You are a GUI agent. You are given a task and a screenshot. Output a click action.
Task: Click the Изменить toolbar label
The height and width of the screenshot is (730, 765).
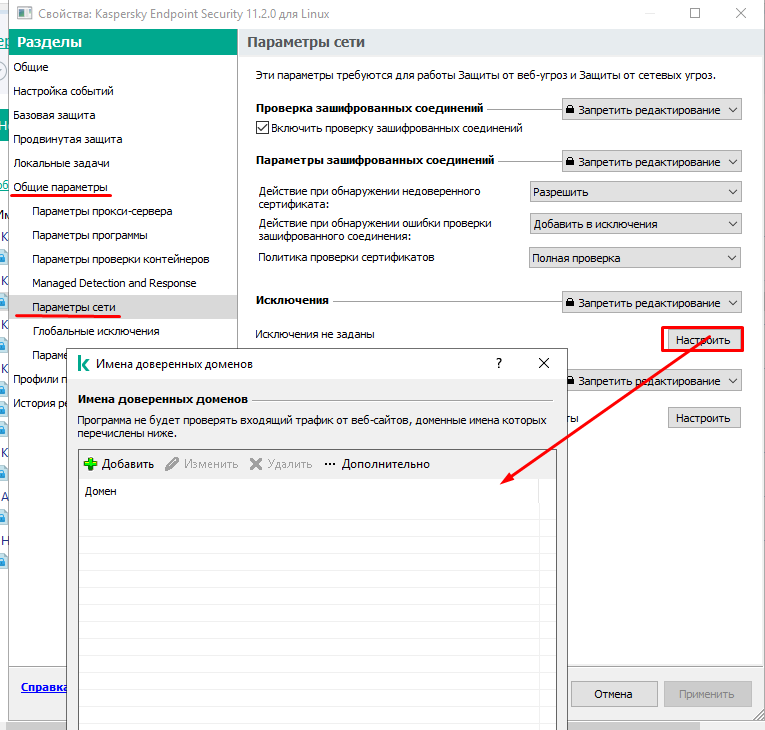[x=211, y=464]
